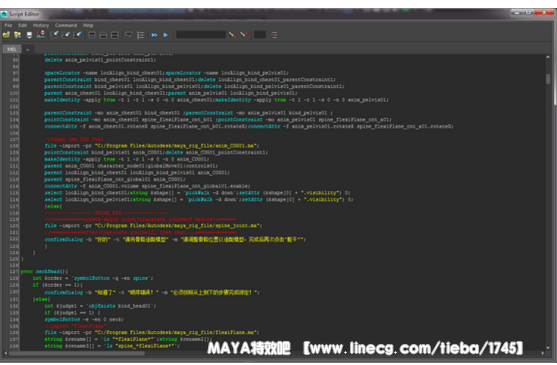Image resolution: width=557 pixels, height=365 pixels.
Task: Toggle Echo All Commands icon
Action: point(129,35)
